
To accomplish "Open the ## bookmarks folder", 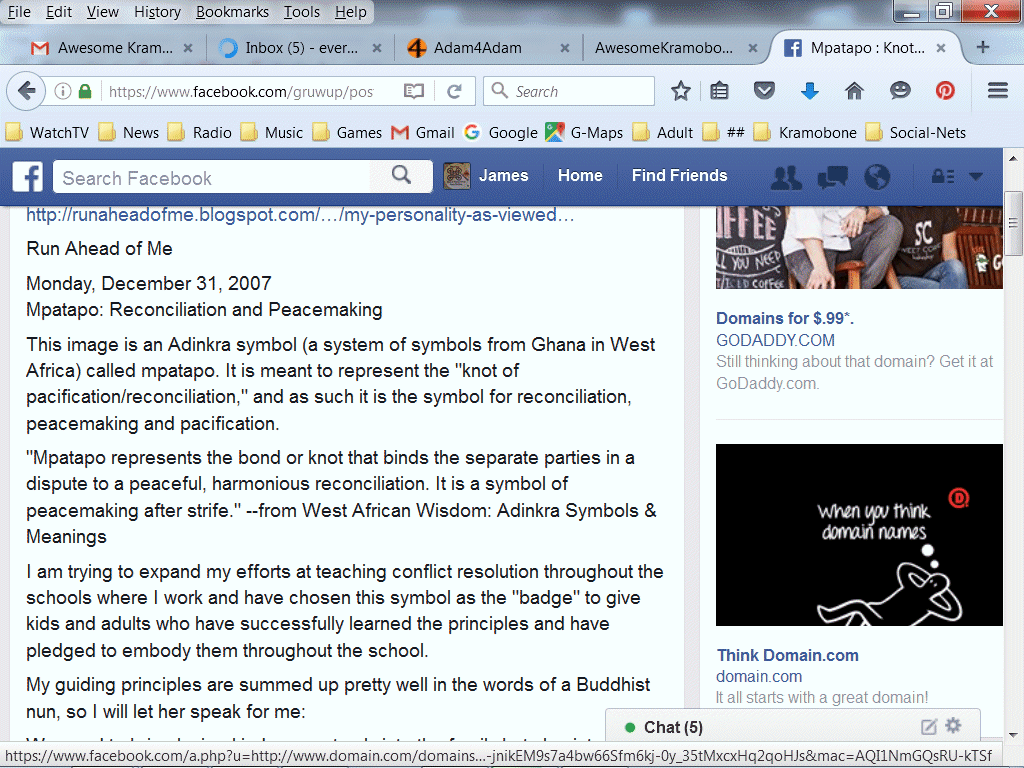I will [x=724, y=133].
